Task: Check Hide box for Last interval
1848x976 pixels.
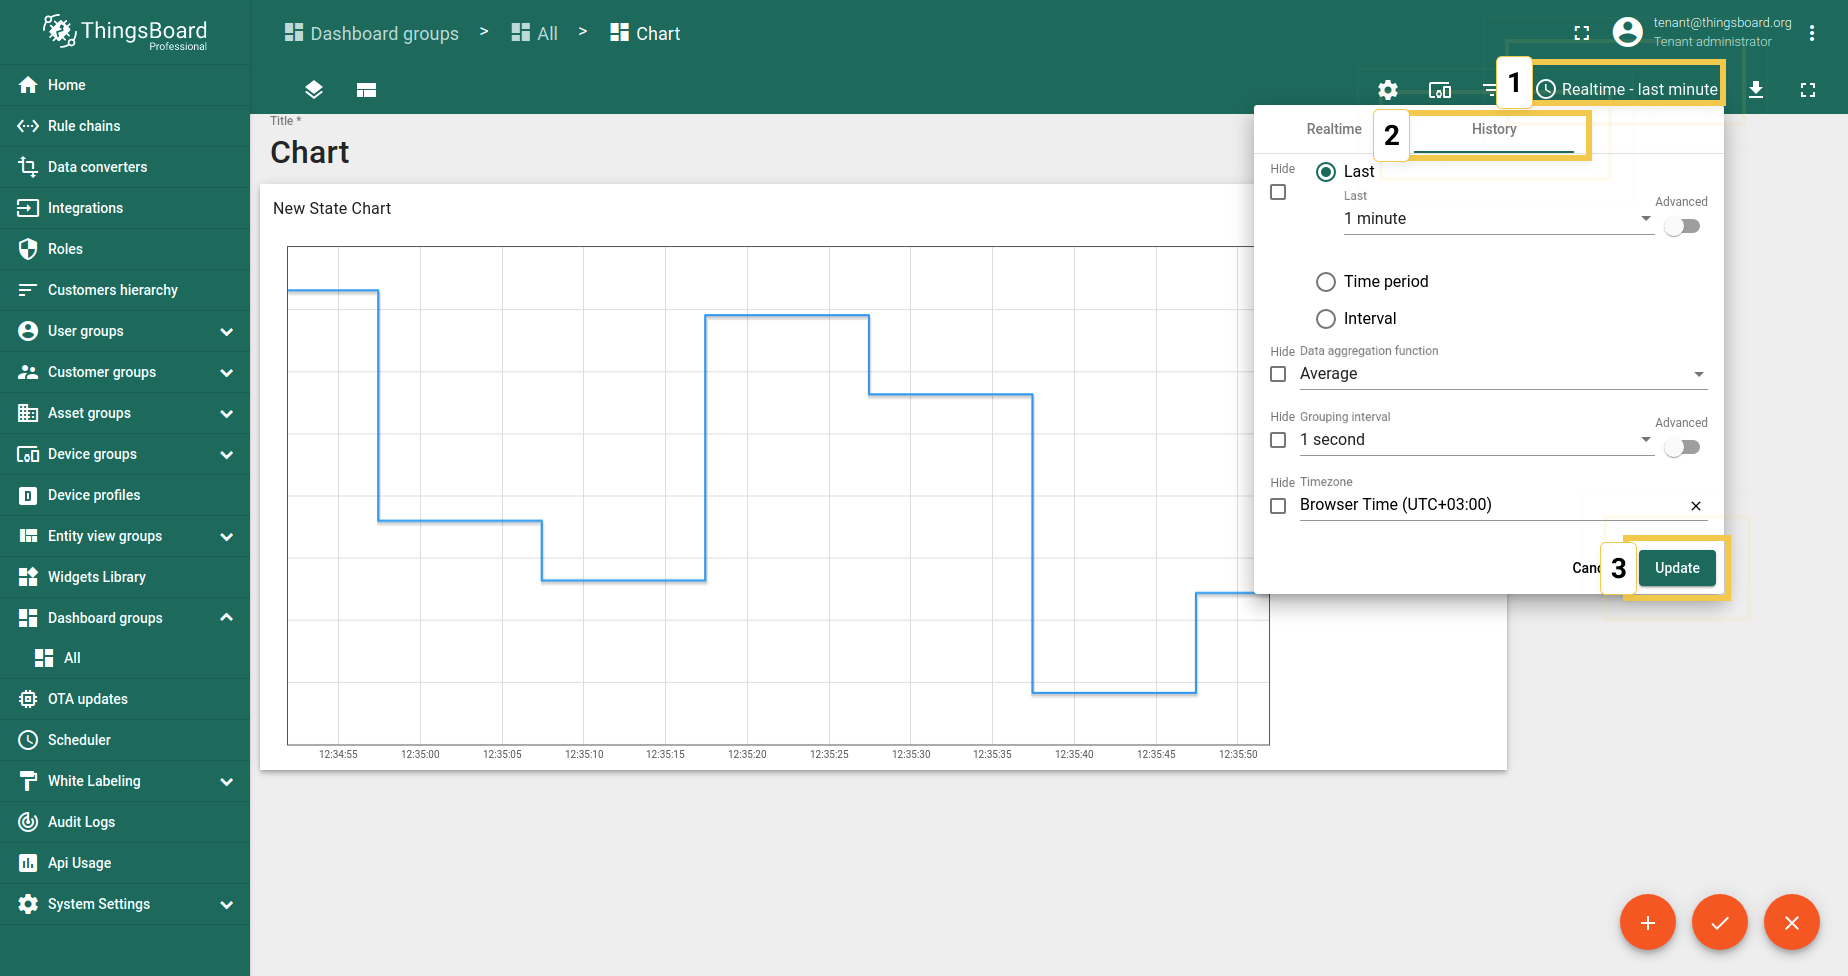Action: pos(1278,192)
